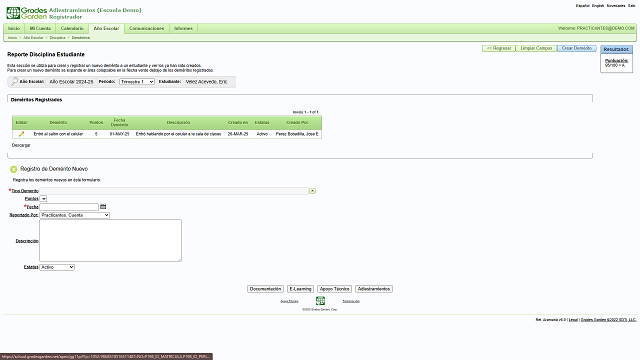Click the Reportado Por field label
Image resolution: width=640 pixels, height=360 pixels.
point(24,215)
